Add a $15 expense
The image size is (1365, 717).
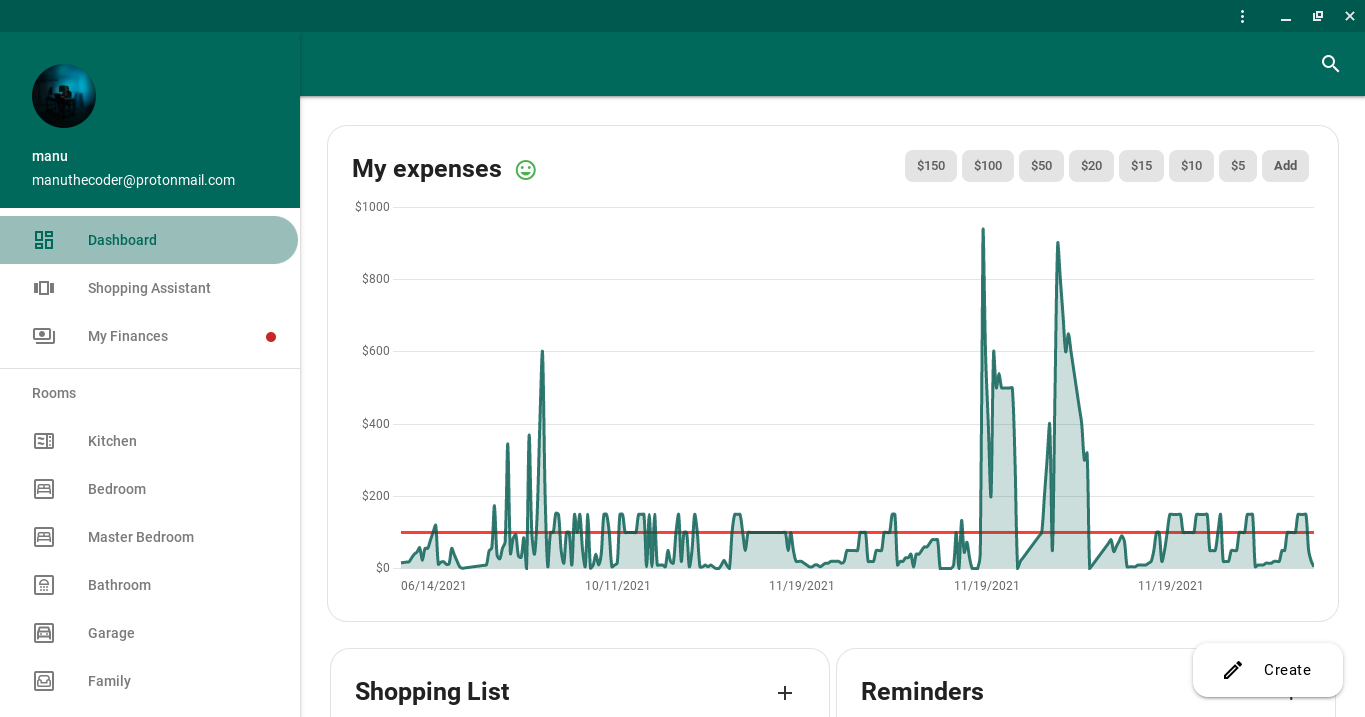[1141, 166]
